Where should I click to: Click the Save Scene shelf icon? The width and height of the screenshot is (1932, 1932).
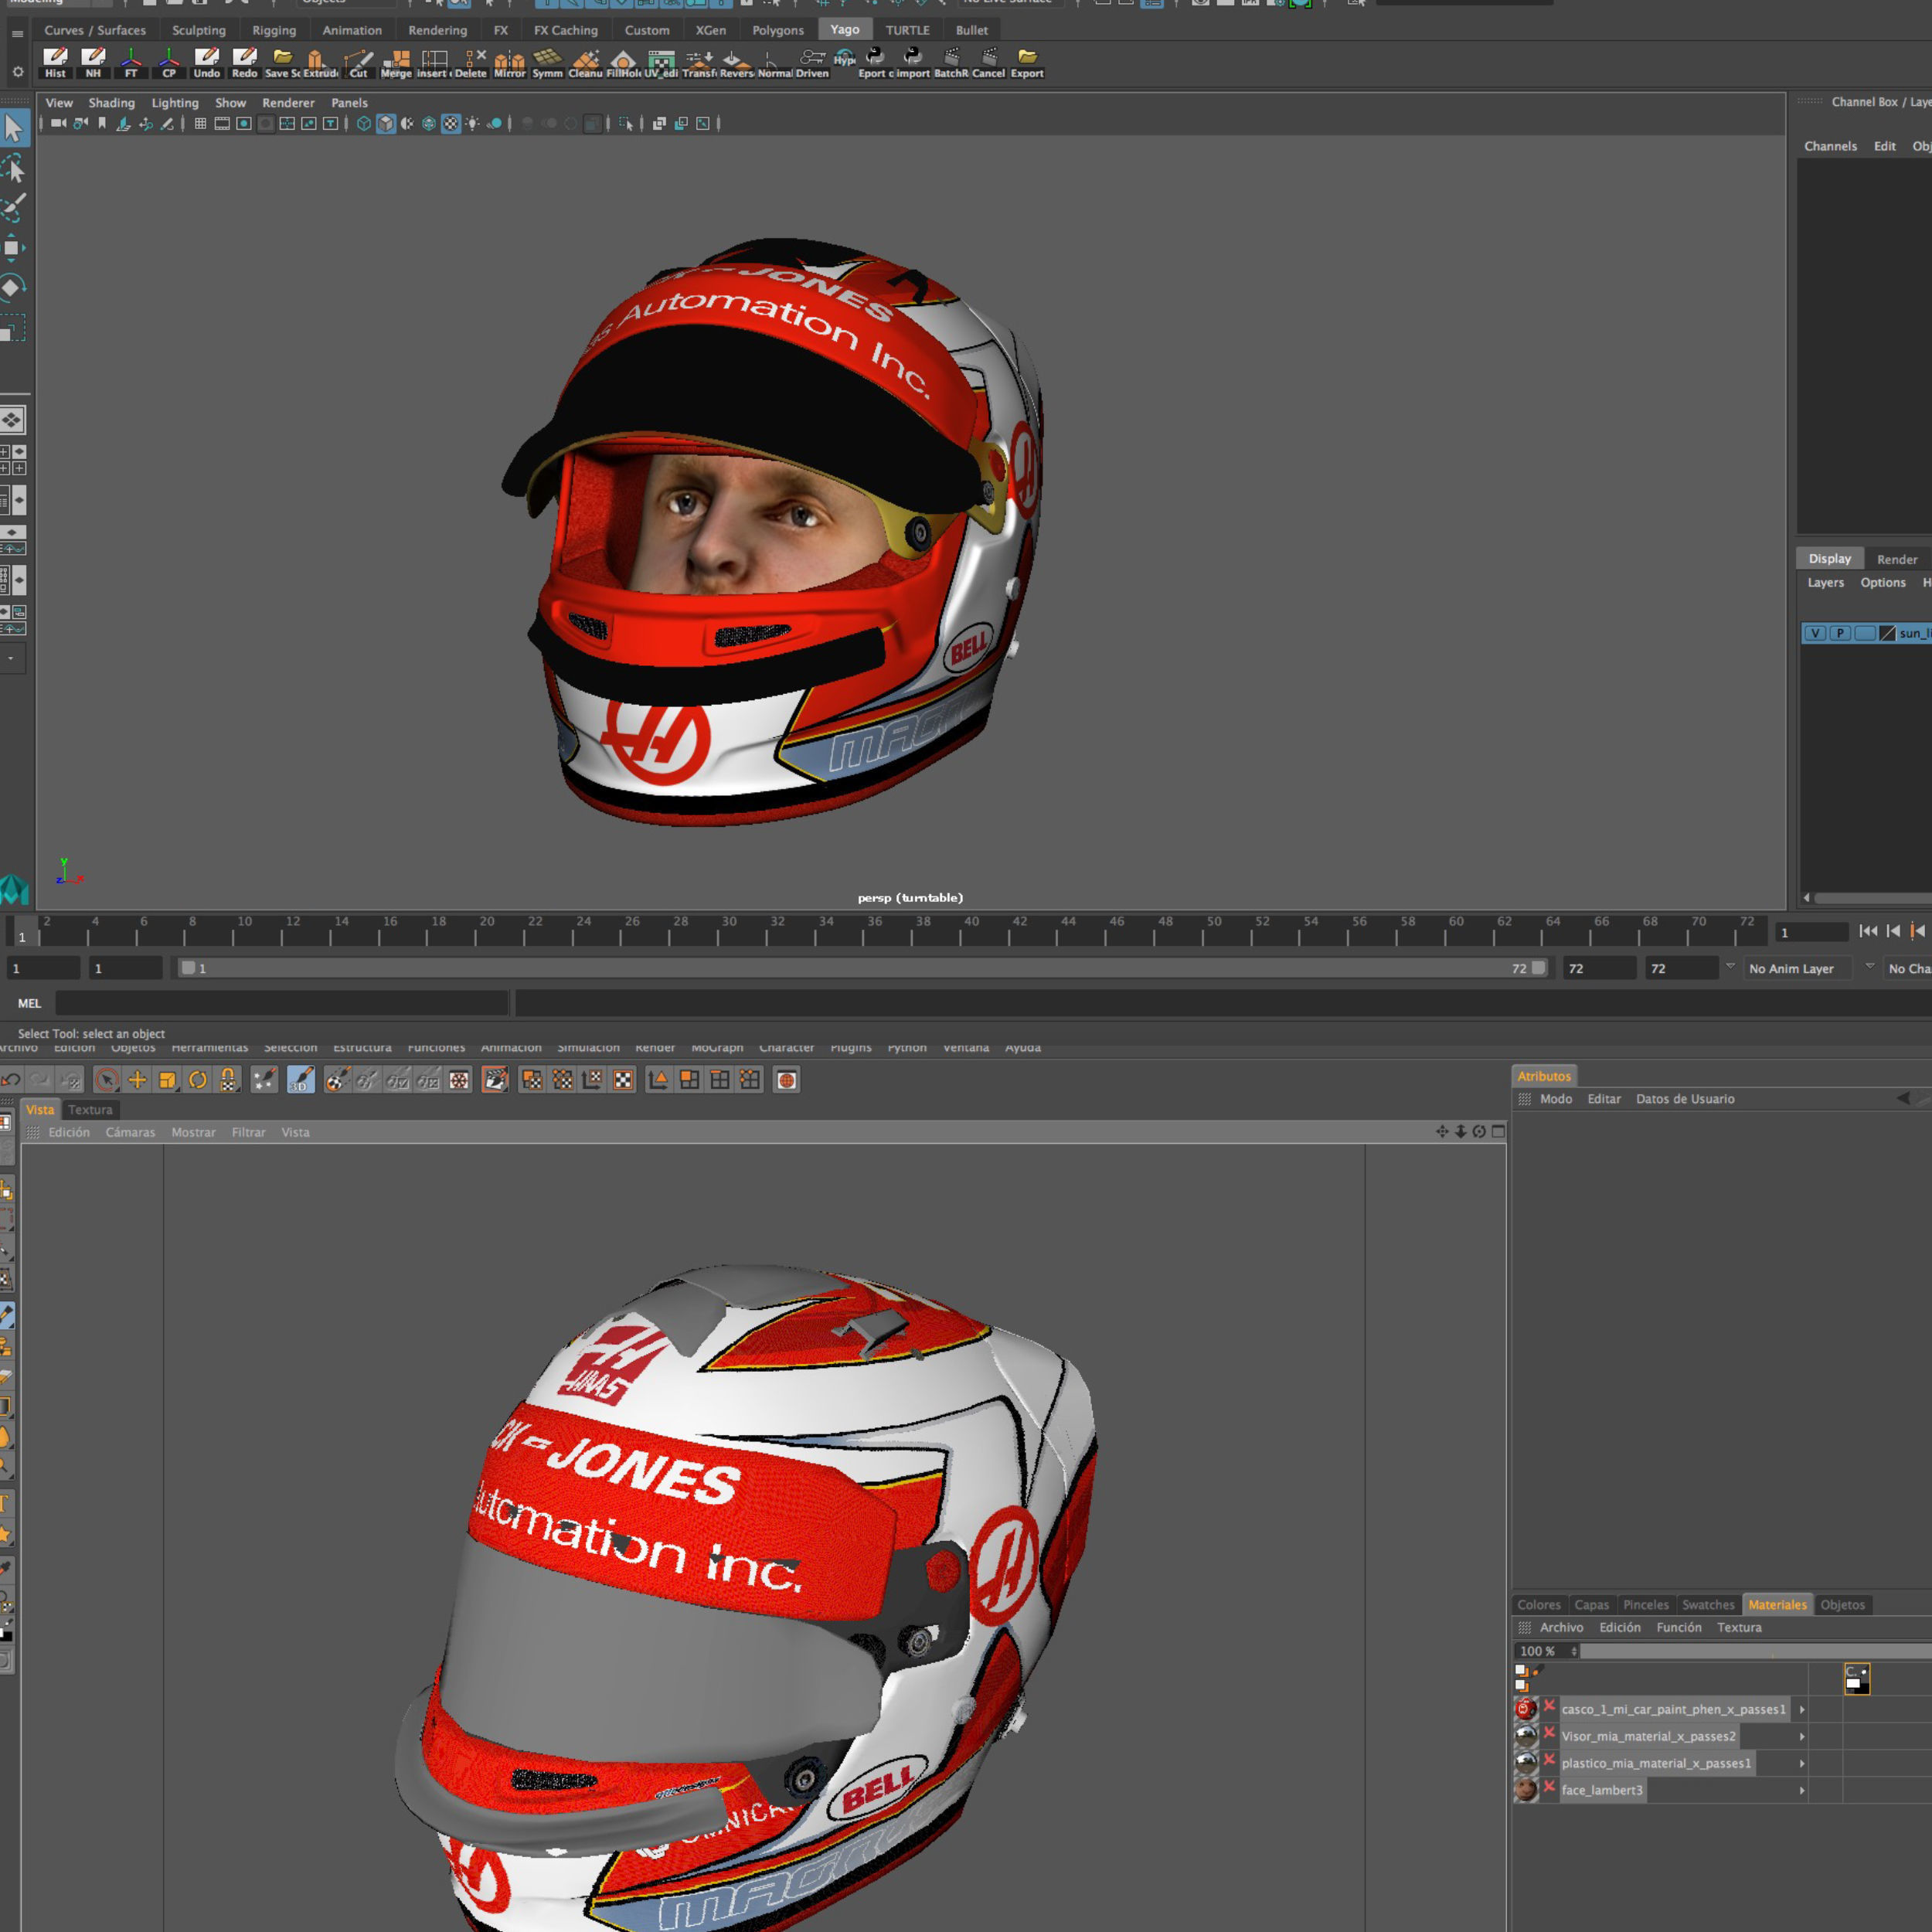(x=282, y=62)
